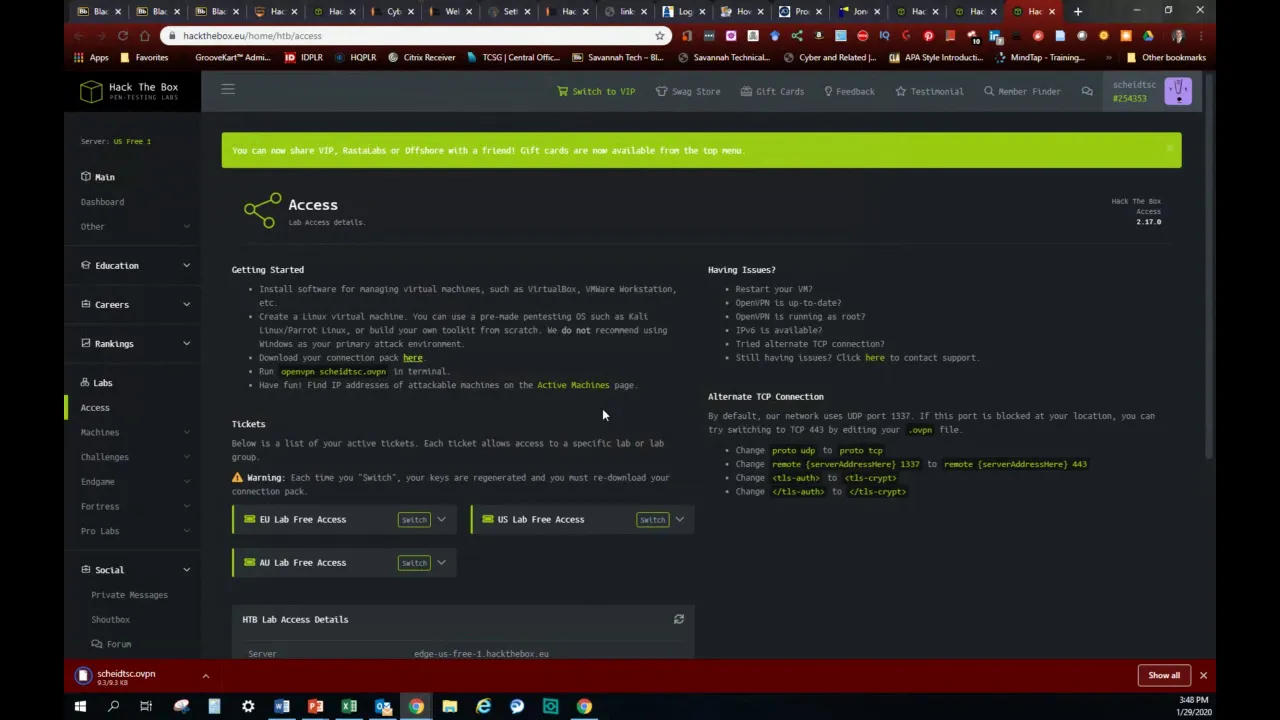Expand EU Lab Free Access ticket details

(441, 519)
